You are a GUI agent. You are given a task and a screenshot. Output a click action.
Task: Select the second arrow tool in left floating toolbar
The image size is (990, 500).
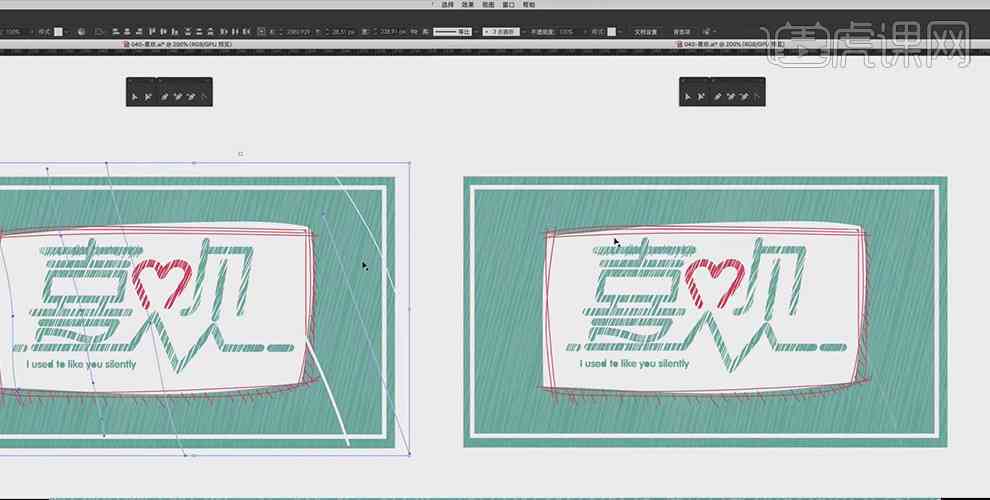pos(148,96)
